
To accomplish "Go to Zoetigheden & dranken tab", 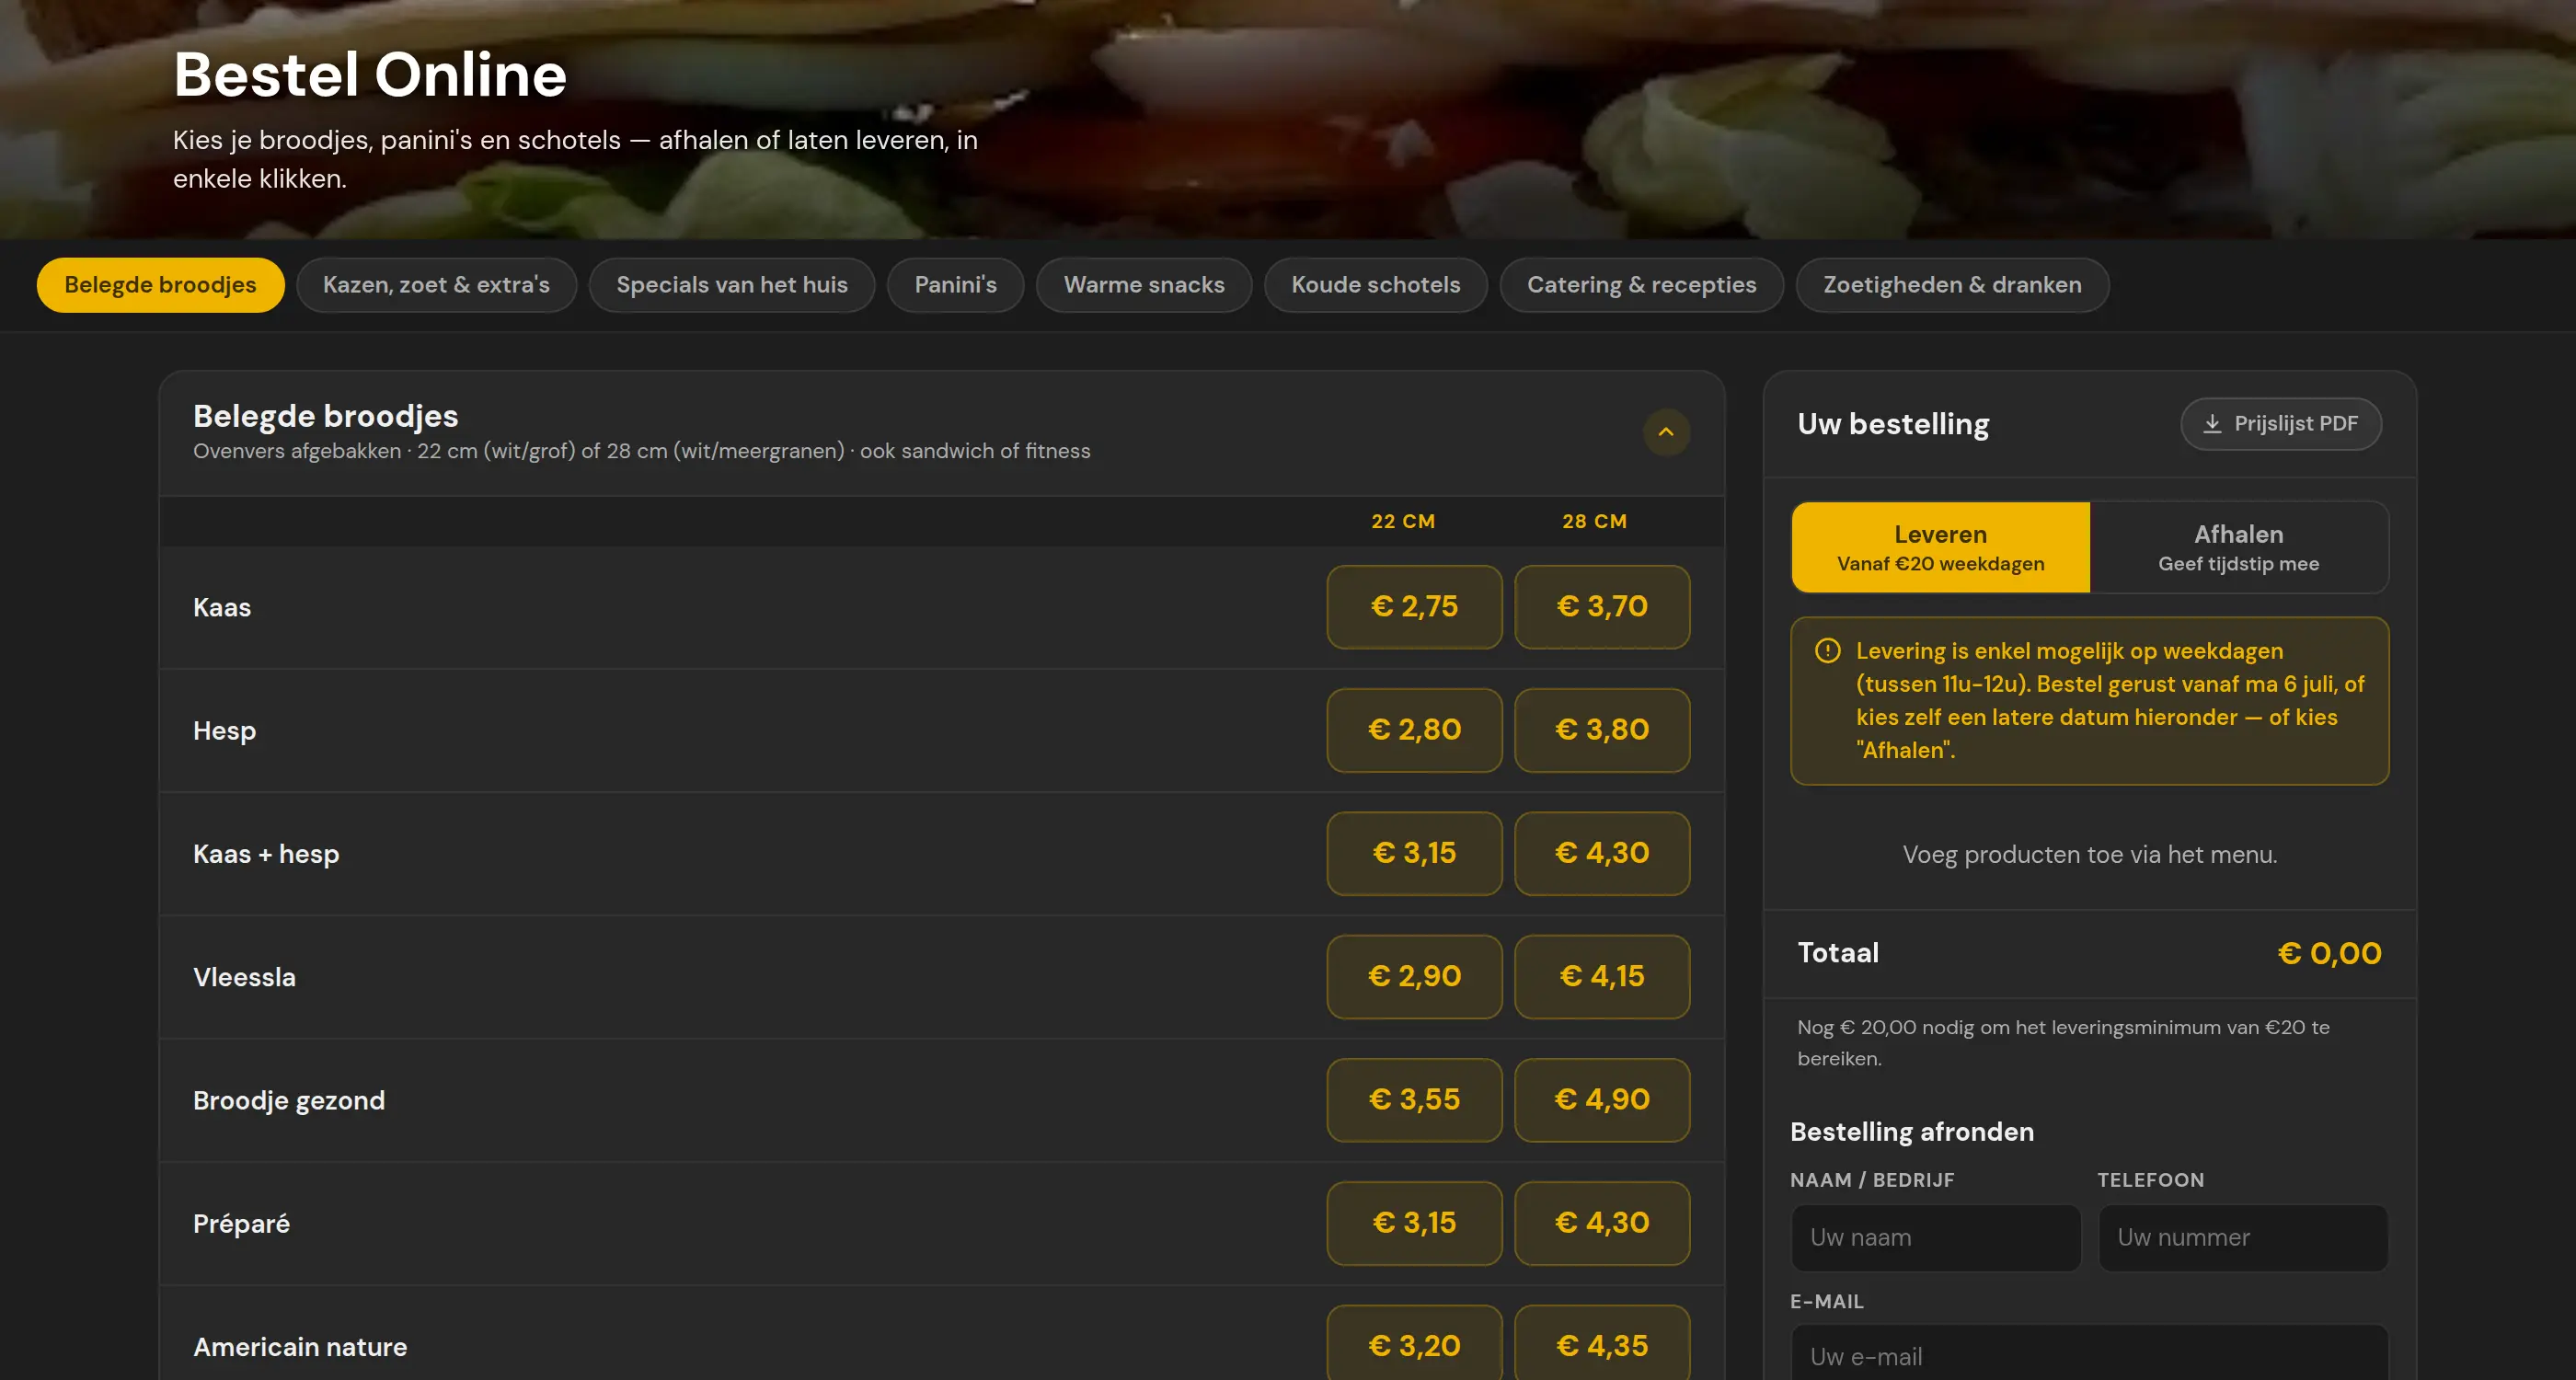I will tap(1952, 285).
